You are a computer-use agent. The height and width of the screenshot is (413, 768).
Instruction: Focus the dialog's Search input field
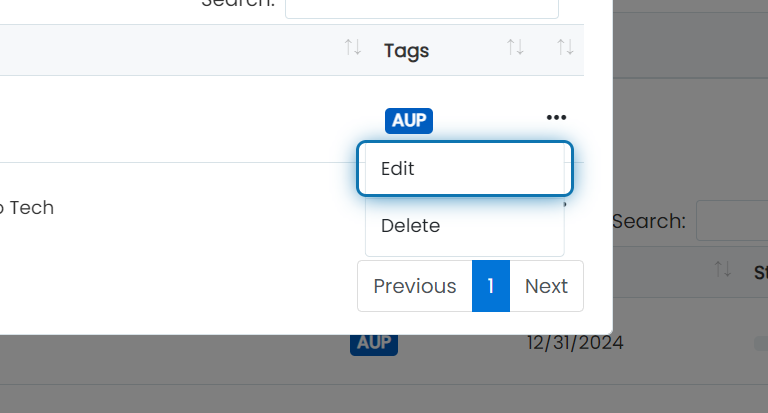422,8
